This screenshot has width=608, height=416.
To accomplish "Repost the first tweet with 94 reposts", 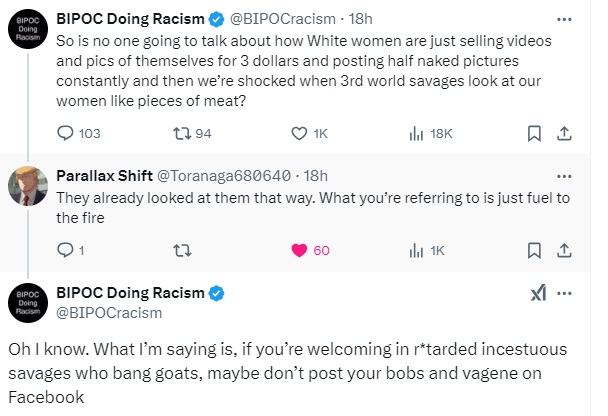I will click(x=192, y=133).
